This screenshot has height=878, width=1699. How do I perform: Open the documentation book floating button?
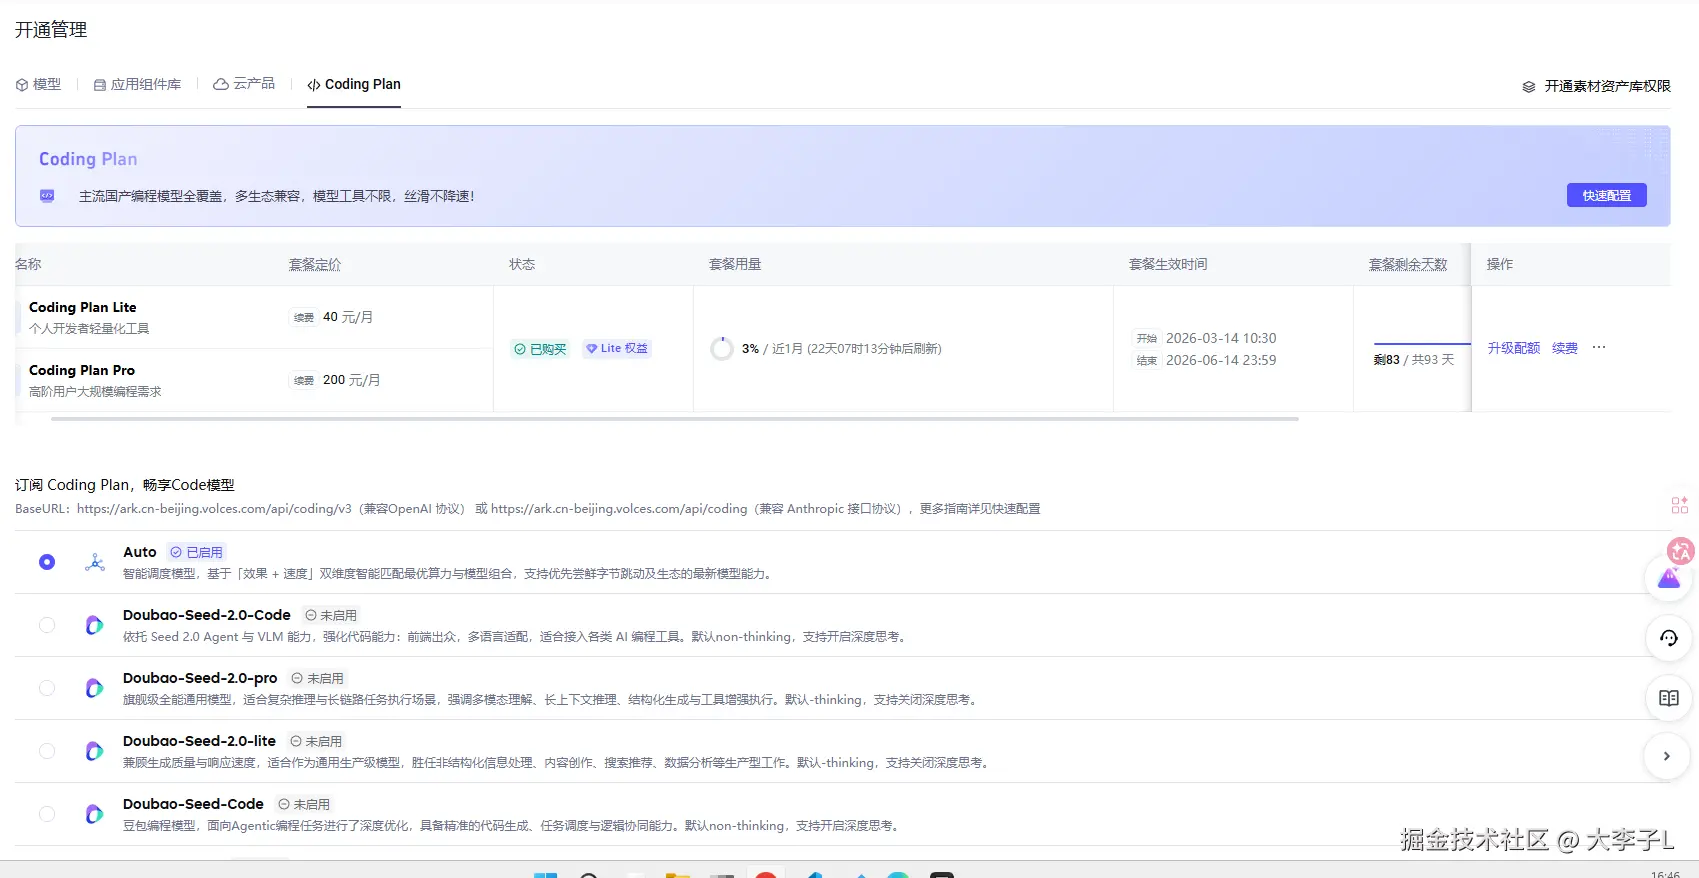point(1669,698)
